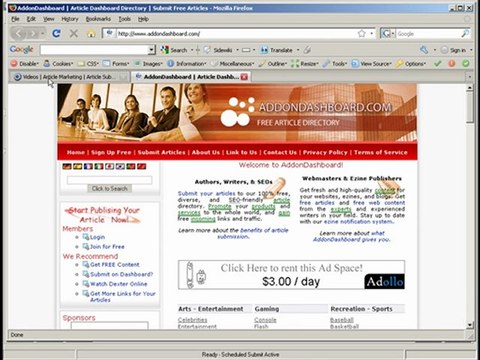Expand the Sidewiki dropdown arrow
This screenshot has height=360, width=480.
(237, 50)
